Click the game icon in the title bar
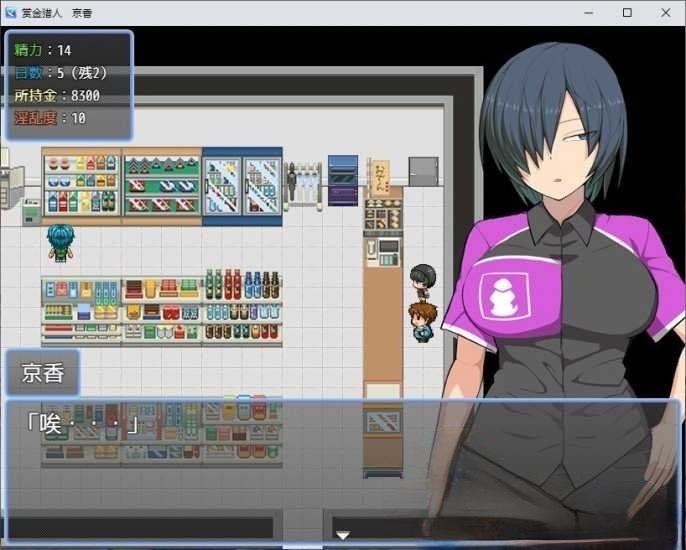The height and width of the screenshot is (550, 686). (10, 12)
